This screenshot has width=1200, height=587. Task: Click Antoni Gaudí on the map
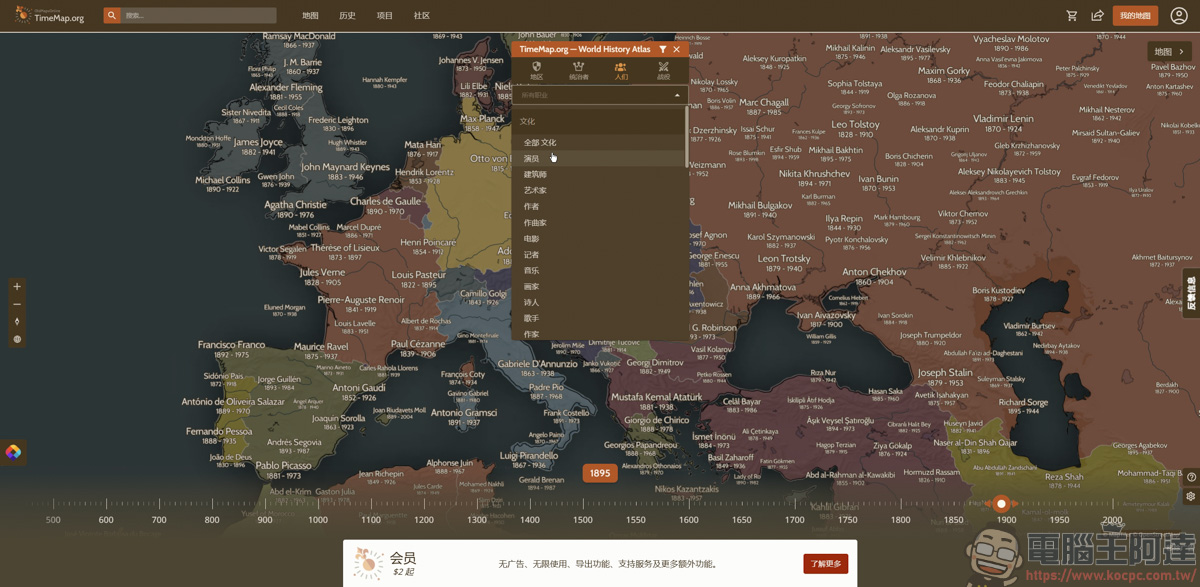(x=359, y=388)
